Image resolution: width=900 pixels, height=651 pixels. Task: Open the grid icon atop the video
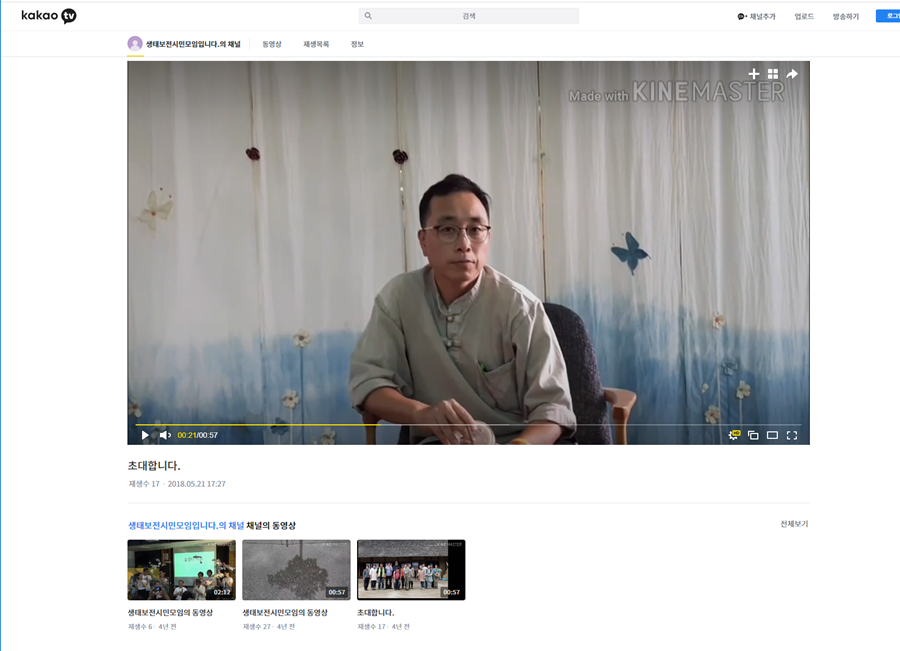[x=773, y=74]
